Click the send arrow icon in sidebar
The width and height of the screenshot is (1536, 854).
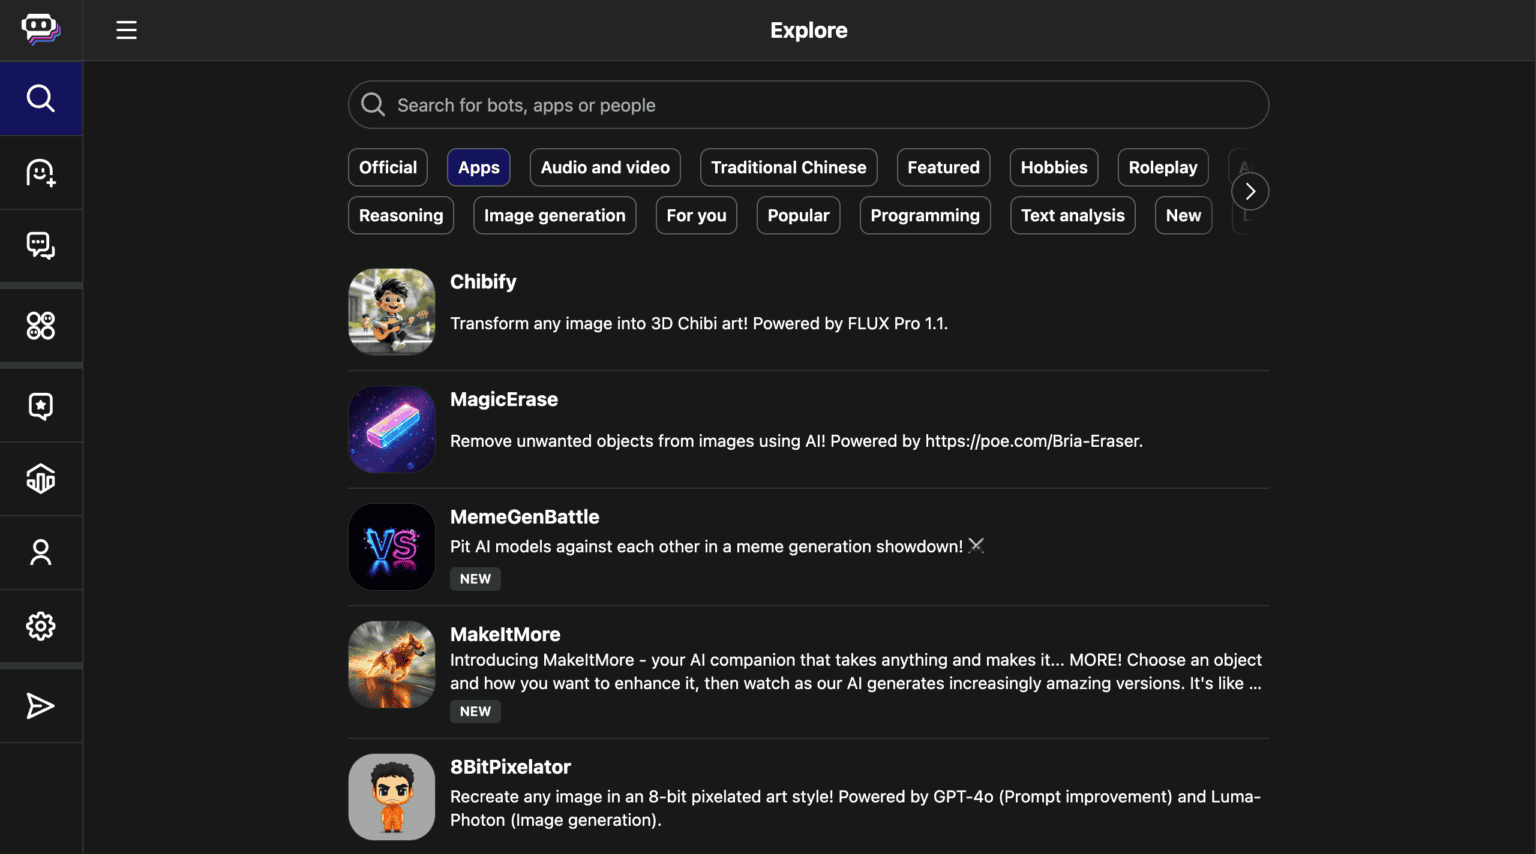click(x=41, y=706)
